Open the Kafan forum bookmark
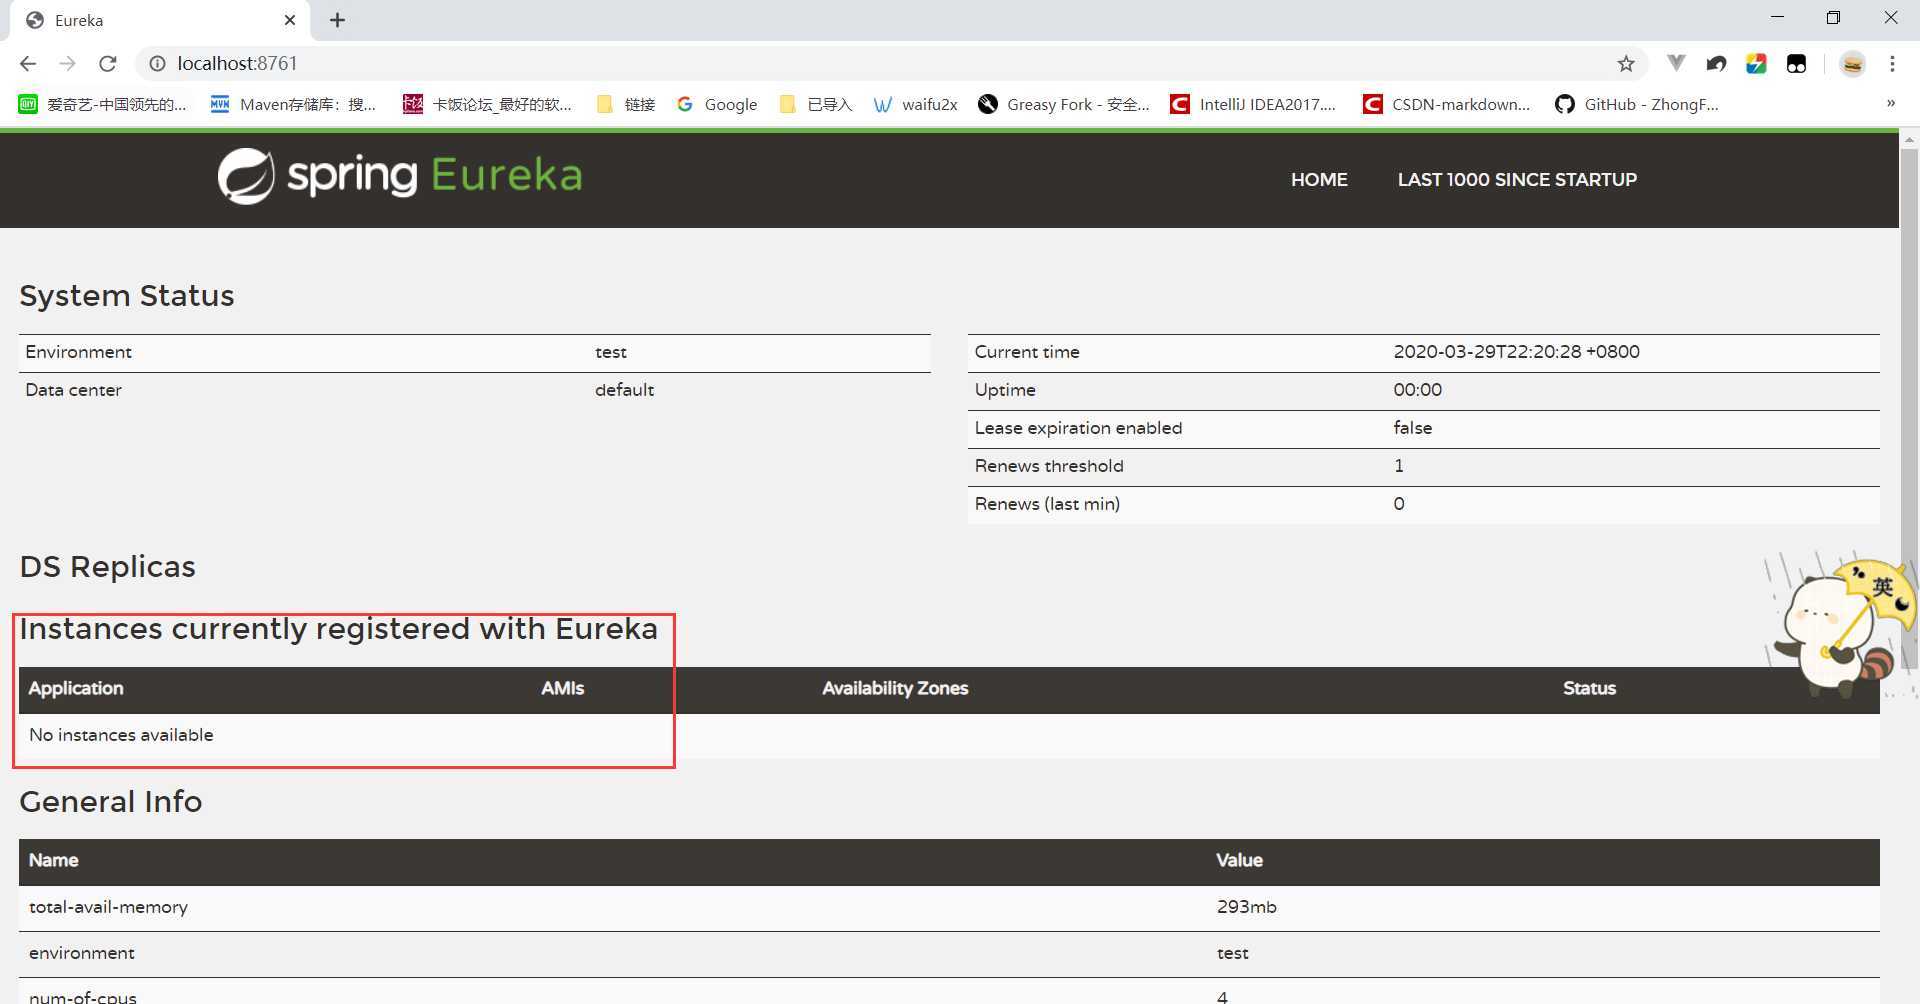The image size is (1920, 1004). point(487,104)
